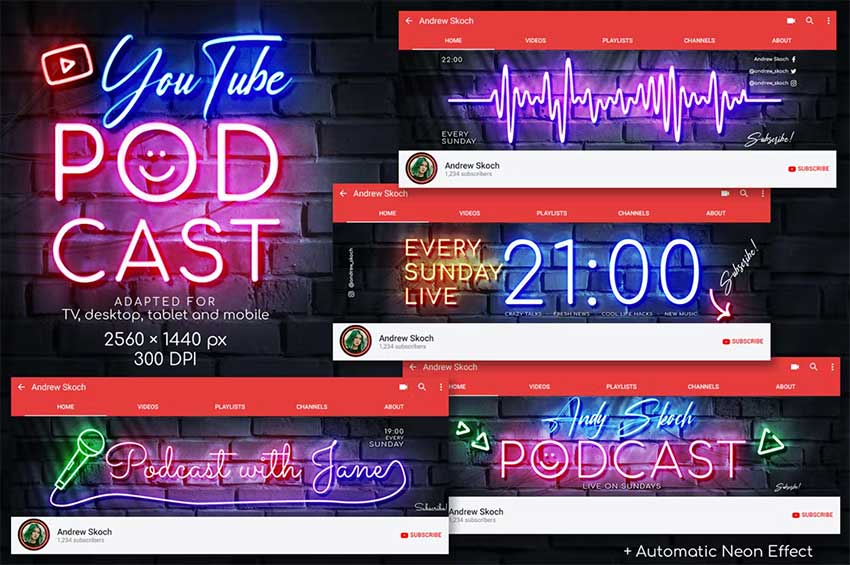Click 'TV, desktop, tablet and mobile' text

coord(165,314)
